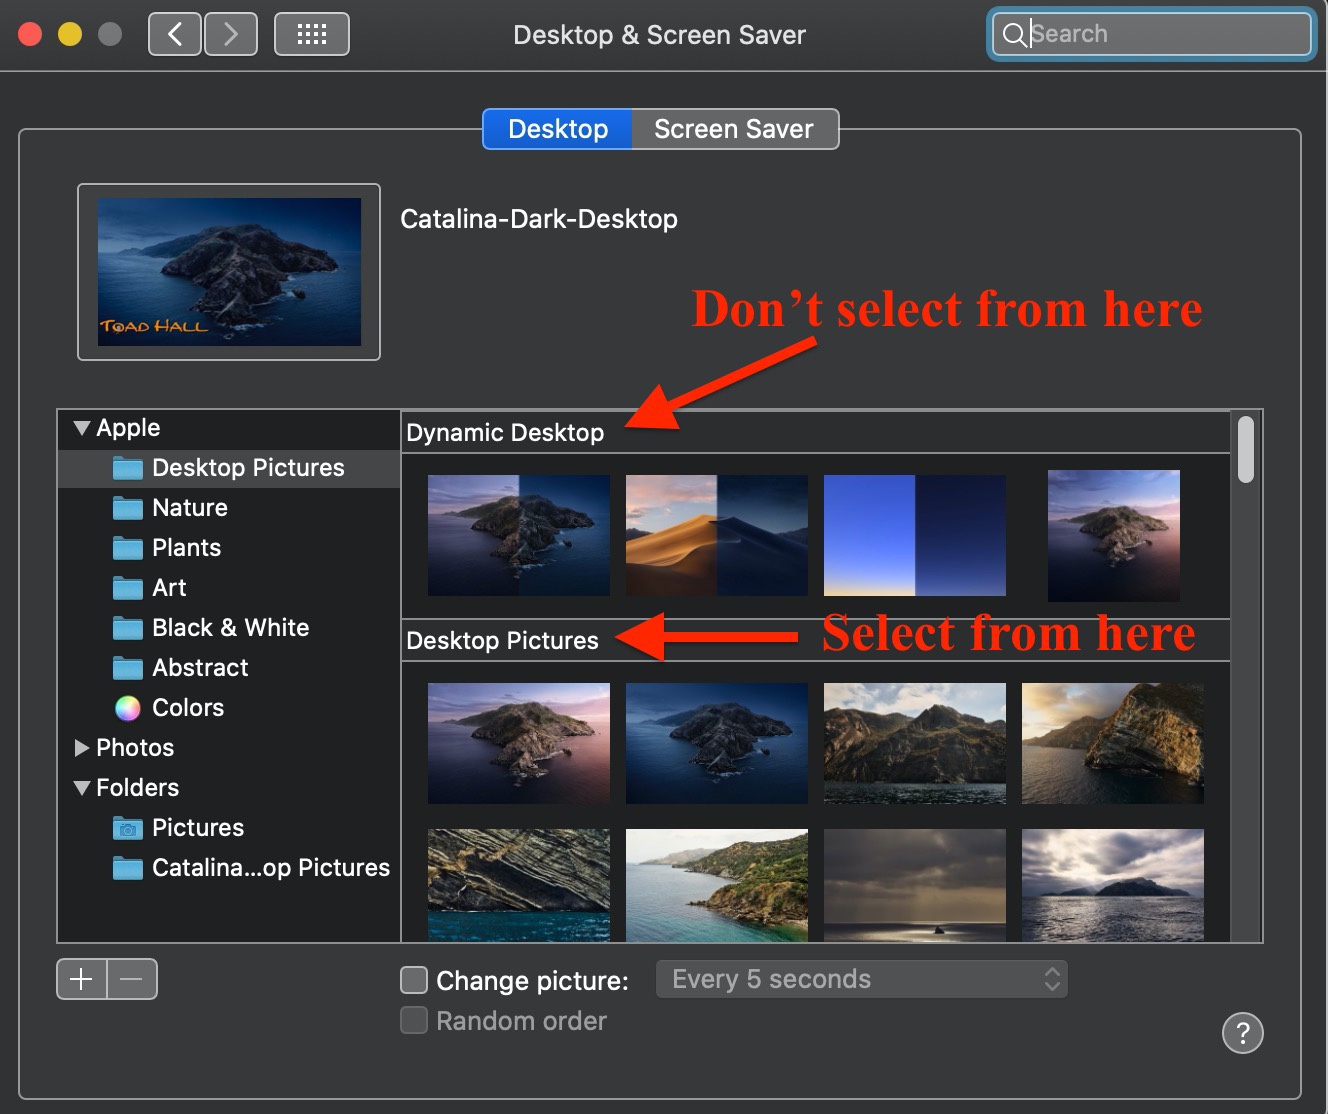The width and height of the screenshot is (1328, 1114).
Task: Open the help question mark button
Action: 1243,1033
